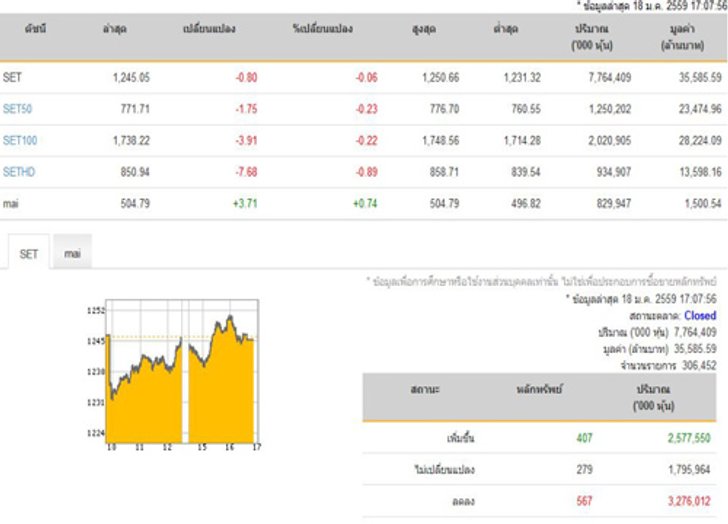The width and height of the screenshot is (728, 524).
Task: Select SET percent change -0.06
Action: [366, 77]
